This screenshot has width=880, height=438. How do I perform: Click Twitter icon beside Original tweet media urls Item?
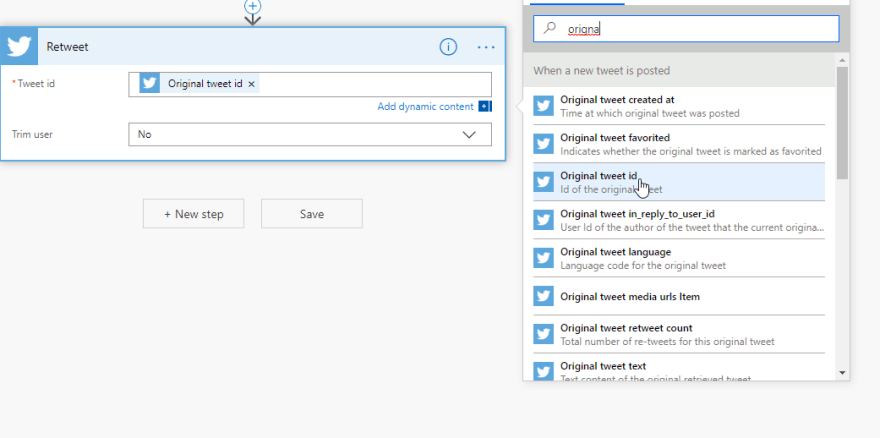tap(543, 296)
